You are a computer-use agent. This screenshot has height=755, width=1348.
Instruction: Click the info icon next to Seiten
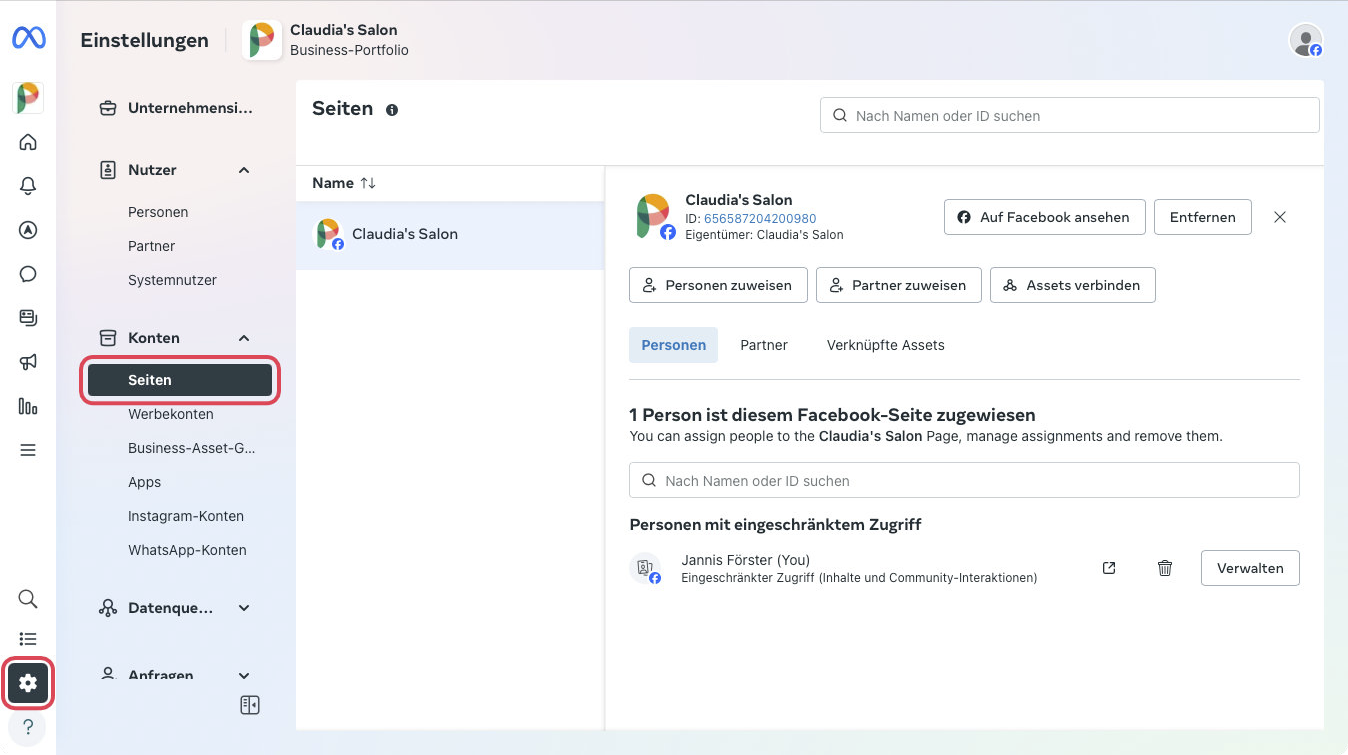(x=392, y=110)
